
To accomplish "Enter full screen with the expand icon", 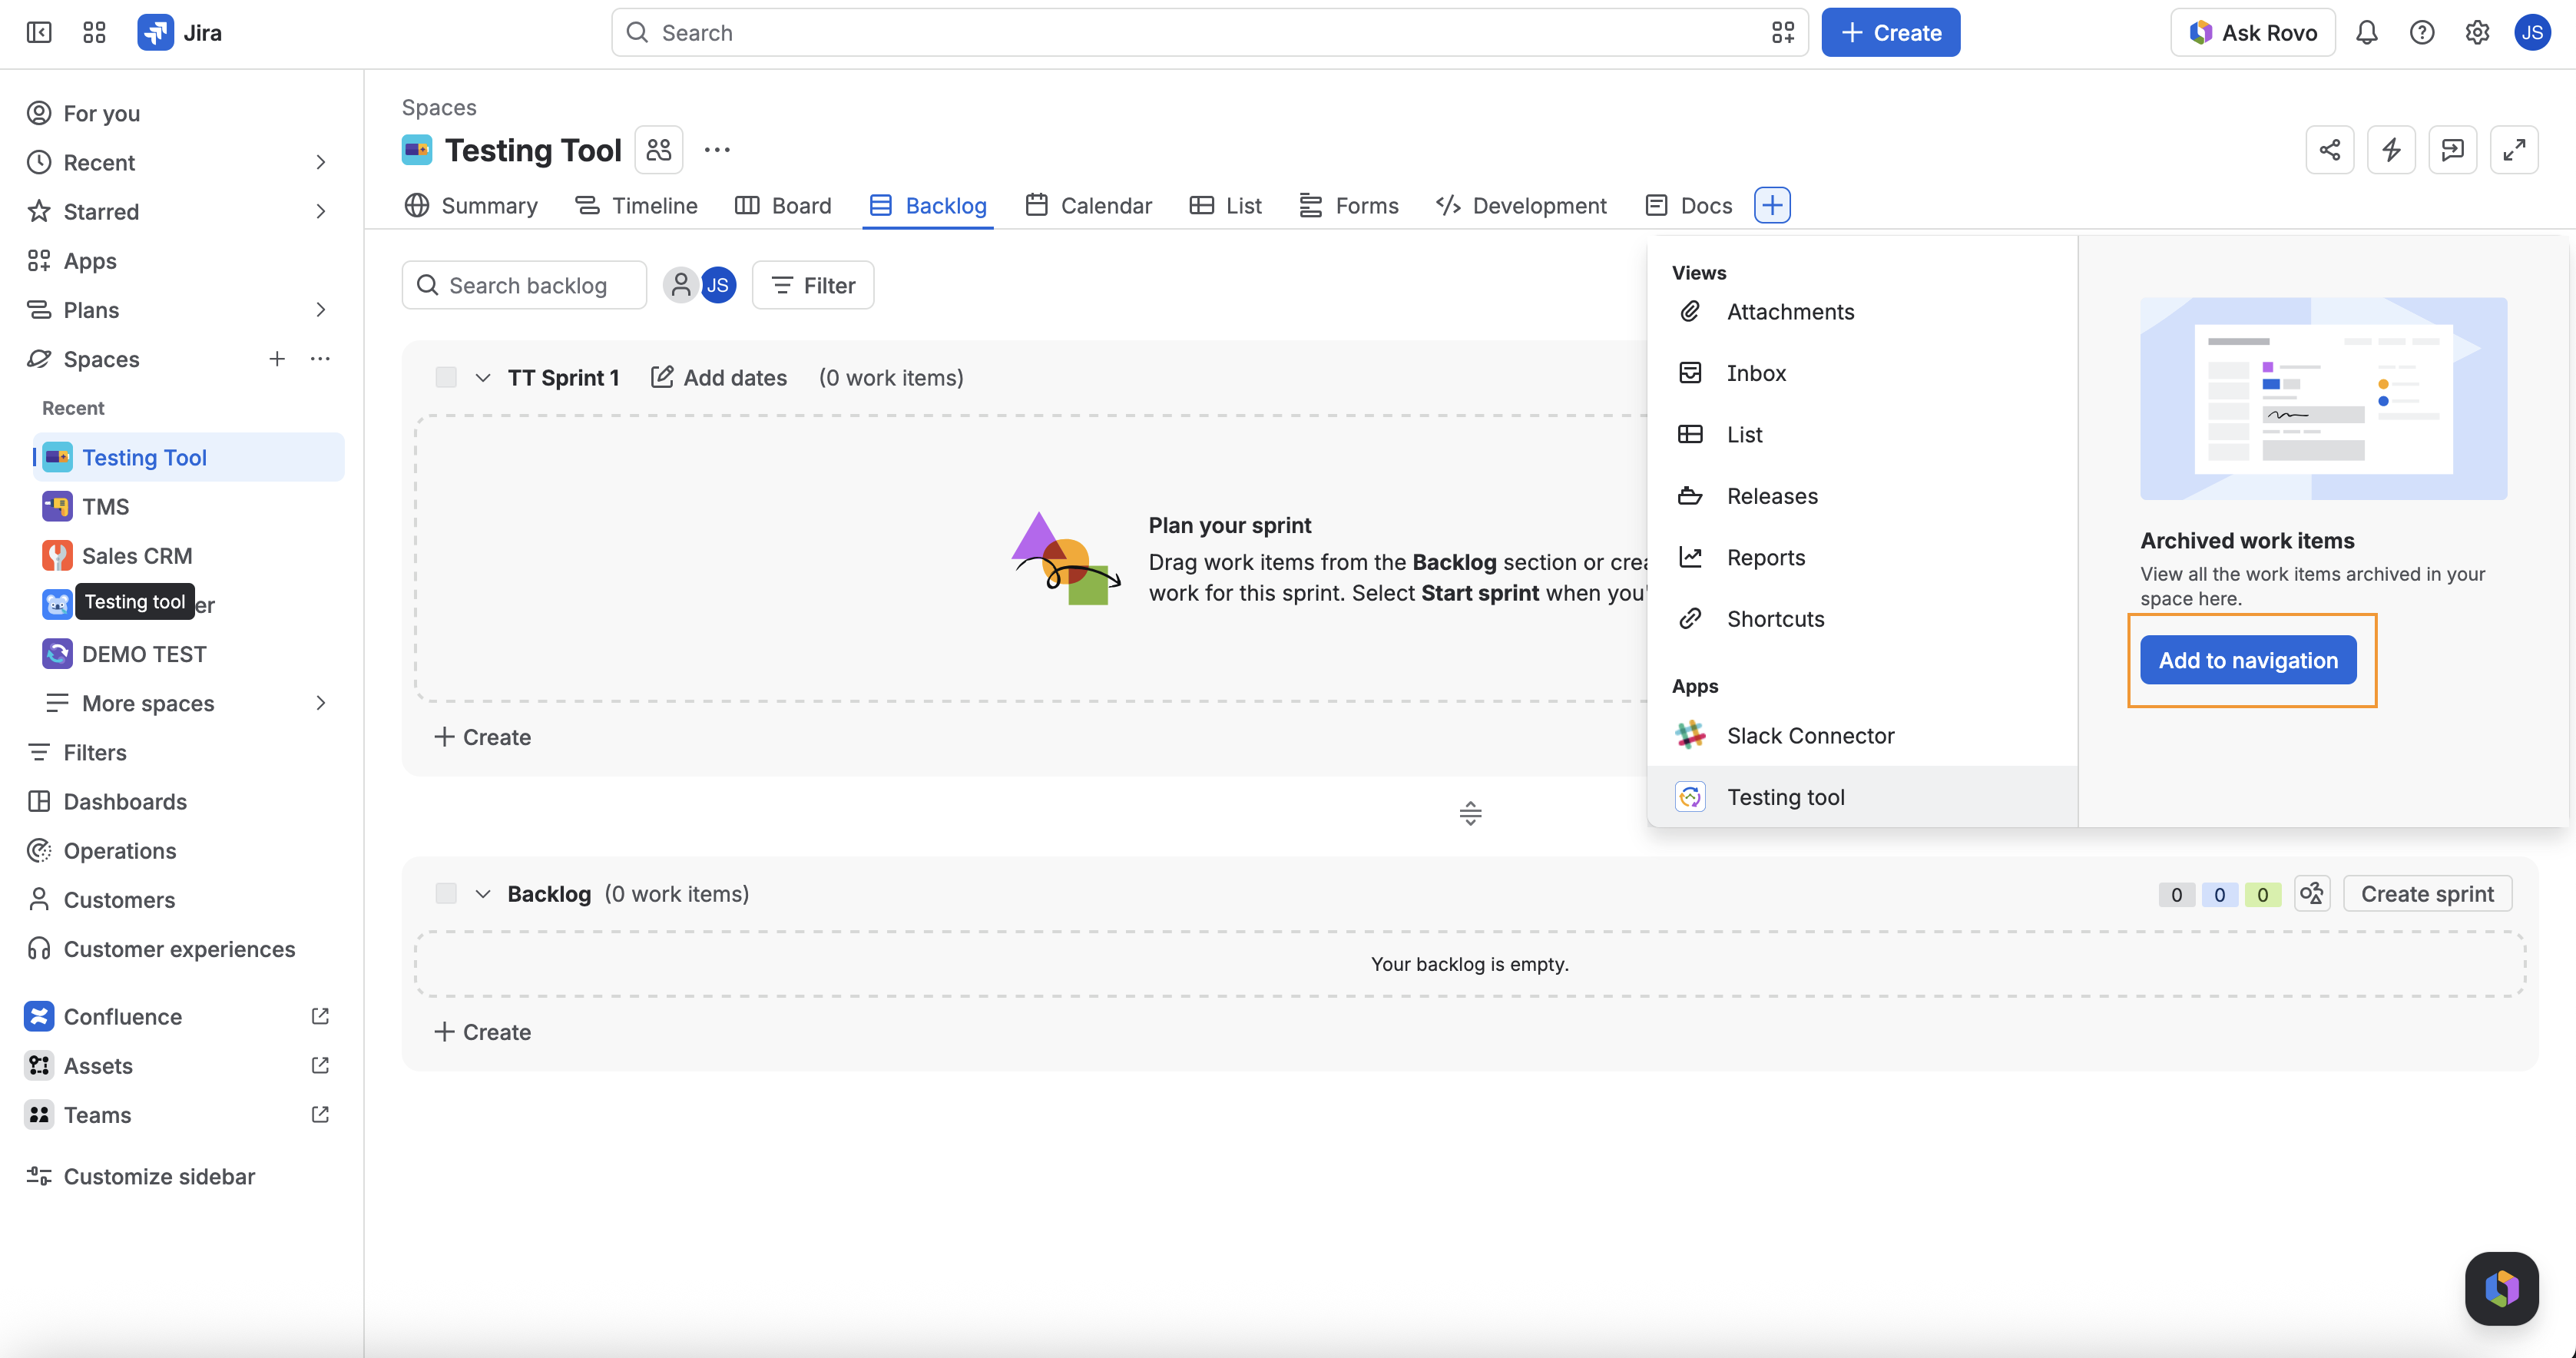I will pyautogui.click(x=2514, y=150).
